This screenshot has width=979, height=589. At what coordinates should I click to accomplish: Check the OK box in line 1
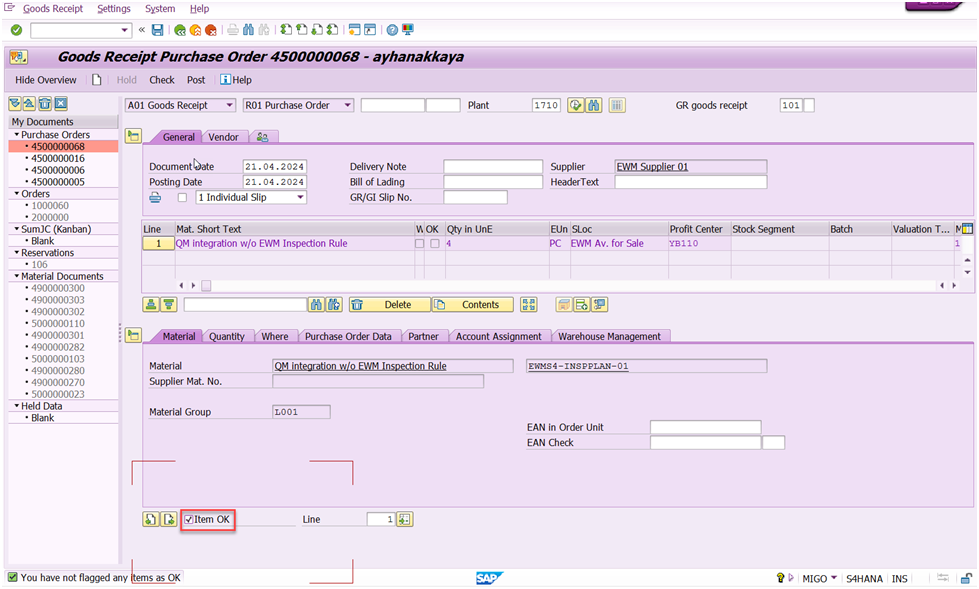click(x=435, y=244)
